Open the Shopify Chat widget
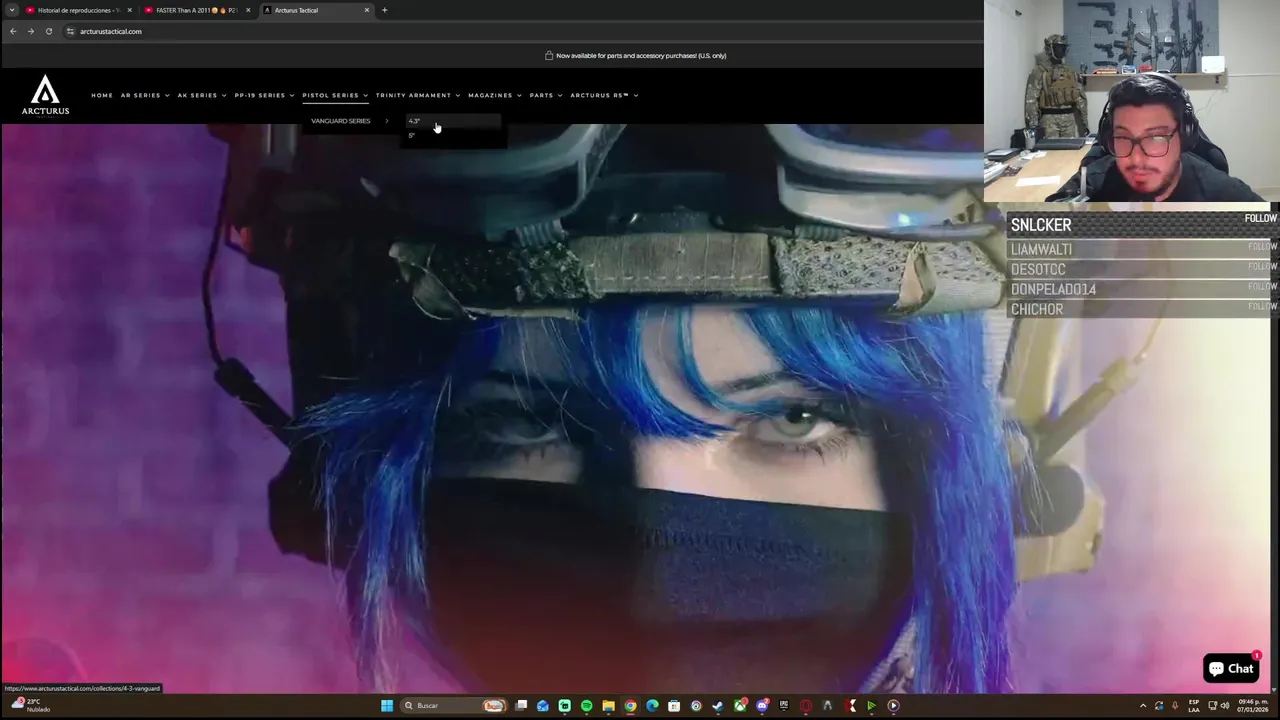This screenshot has width=1280, height=720. [1231, 668]
